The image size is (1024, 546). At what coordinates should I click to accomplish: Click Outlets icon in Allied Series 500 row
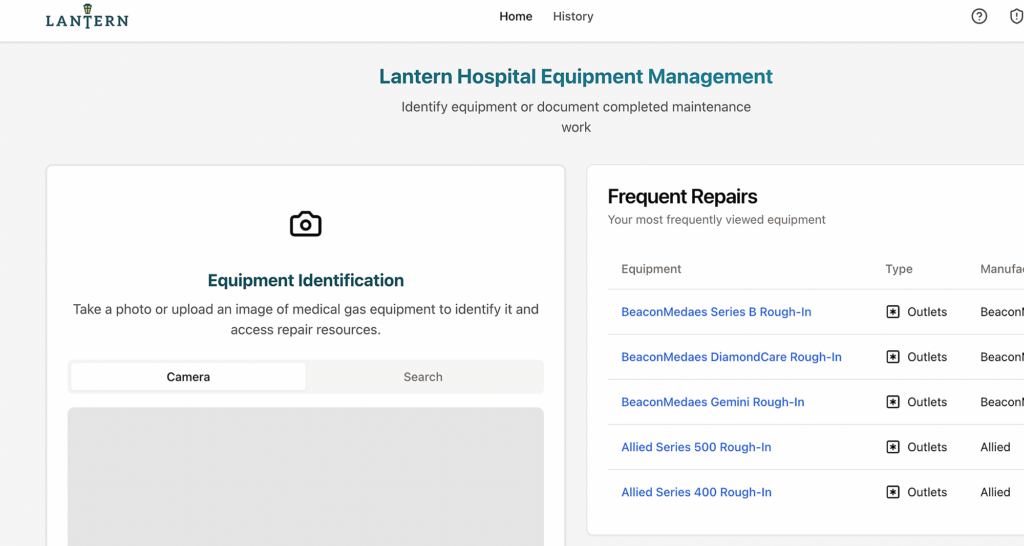[x=893, y=447]
